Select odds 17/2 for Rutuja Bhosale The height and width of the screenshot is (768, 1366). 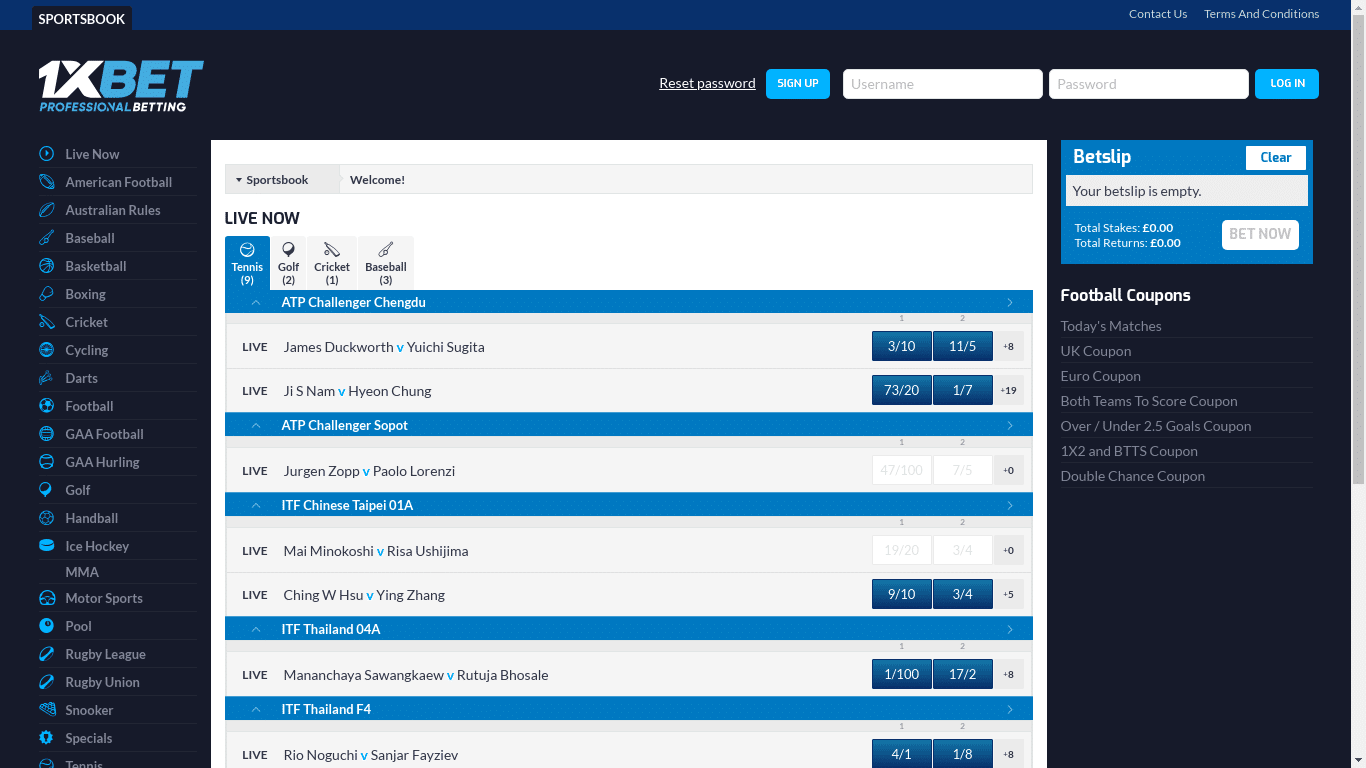coord(962,674)
